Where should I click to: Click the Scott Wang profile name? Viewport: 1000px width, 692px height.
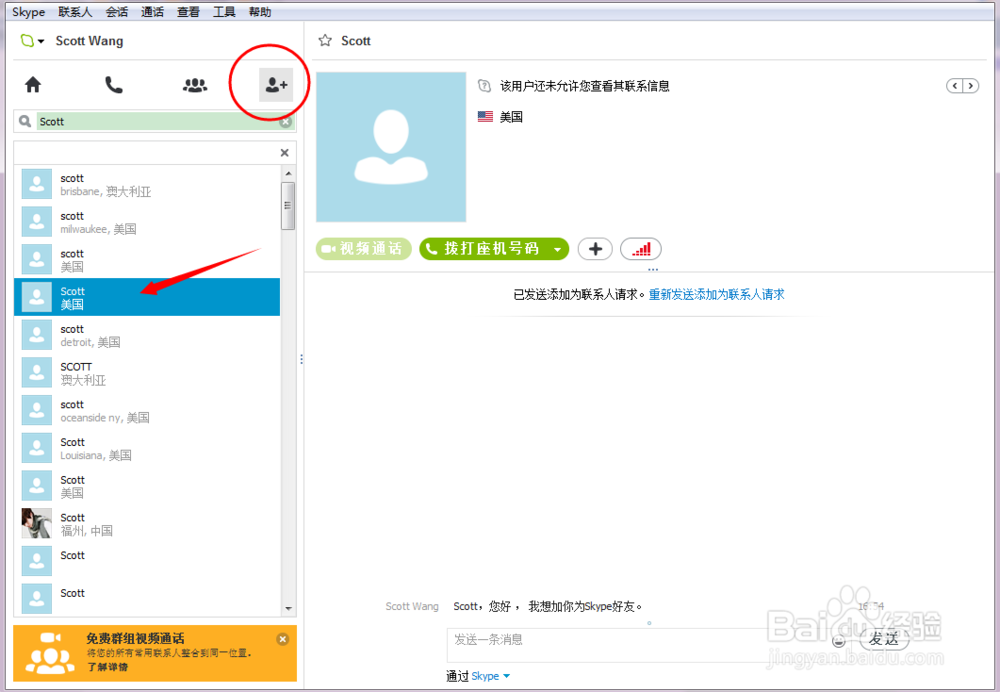[89, 41]
